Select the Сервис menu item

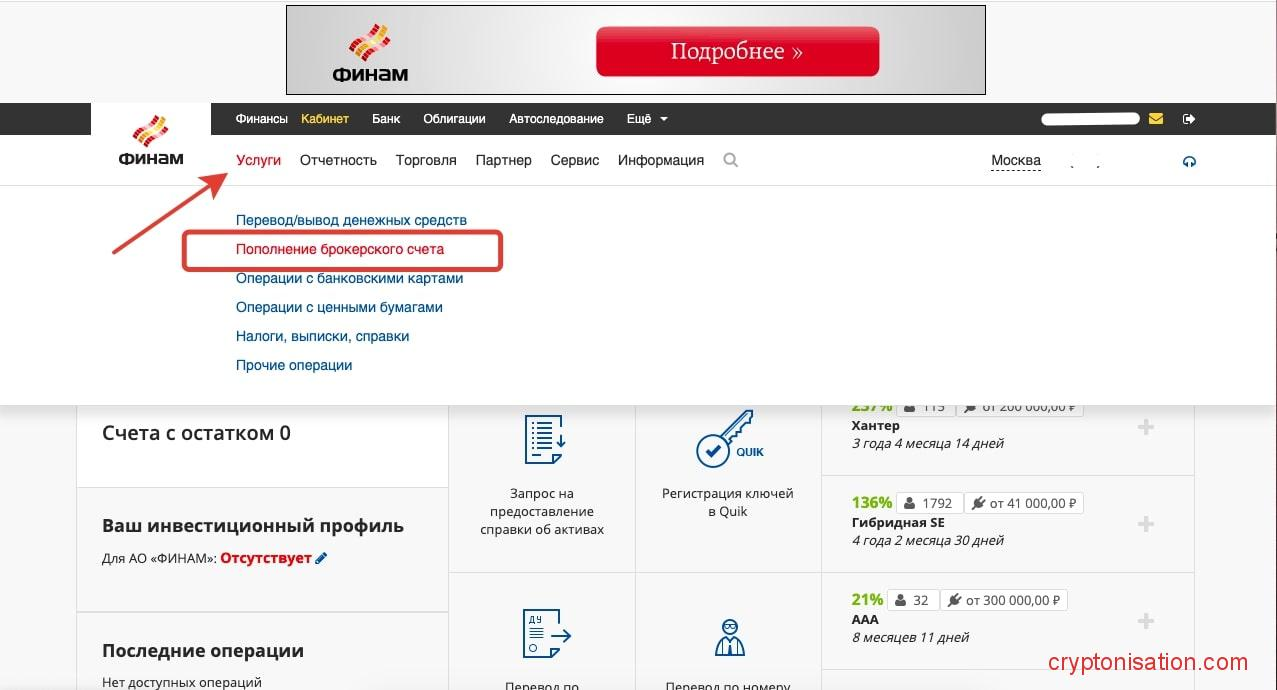click(x=574, y=160)
